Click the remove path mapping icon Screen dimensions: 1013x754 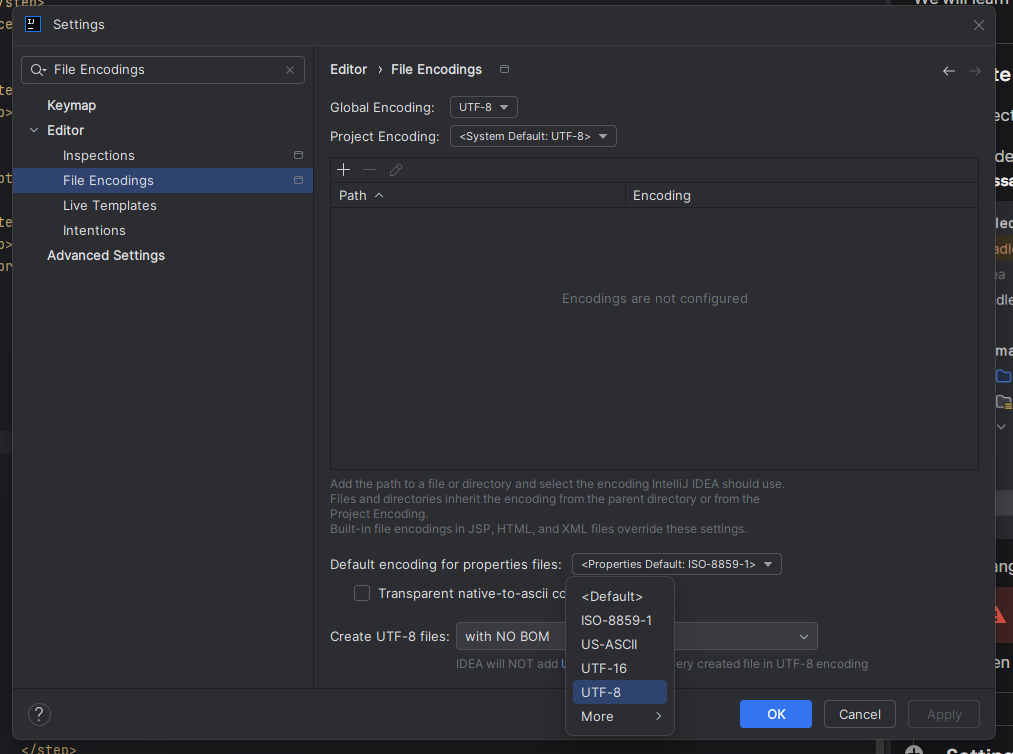point(369,169)
